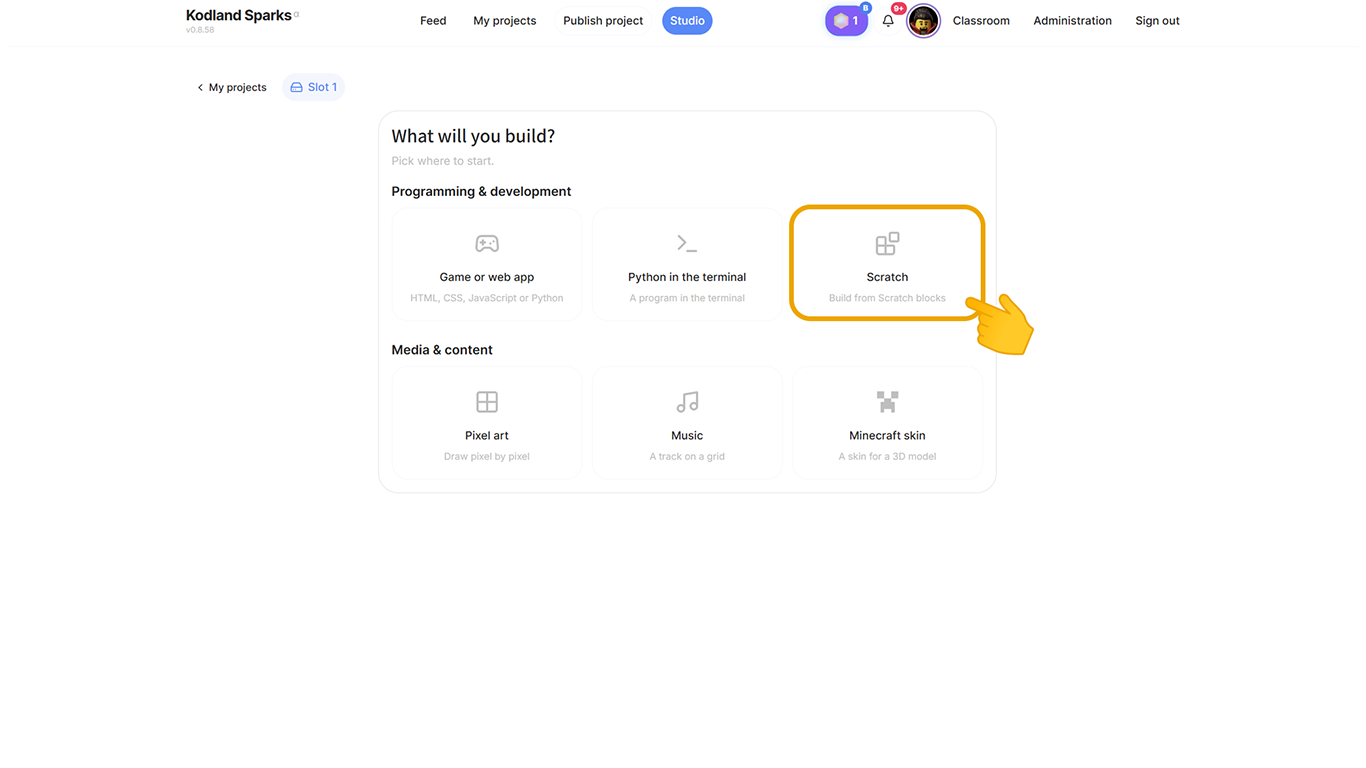The image size is (1366, 768).
Task: Go back to My projects breadcrumb
Action: (x=232, y=88)
